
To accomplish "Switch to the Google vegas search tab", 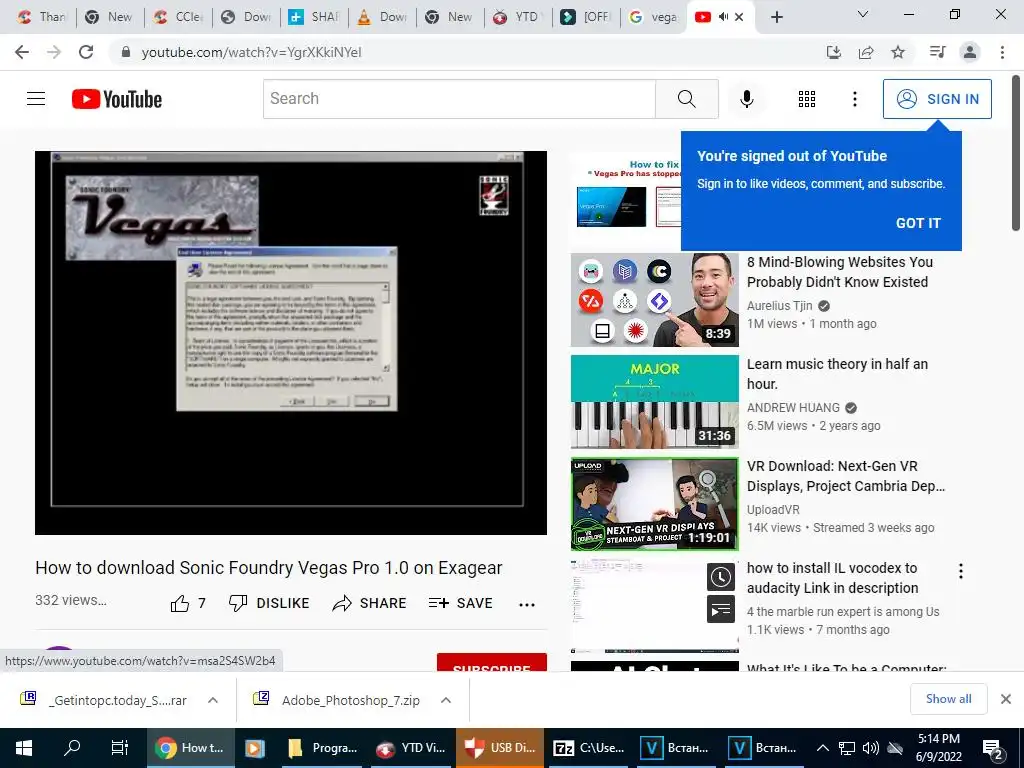I will [654, 17].
